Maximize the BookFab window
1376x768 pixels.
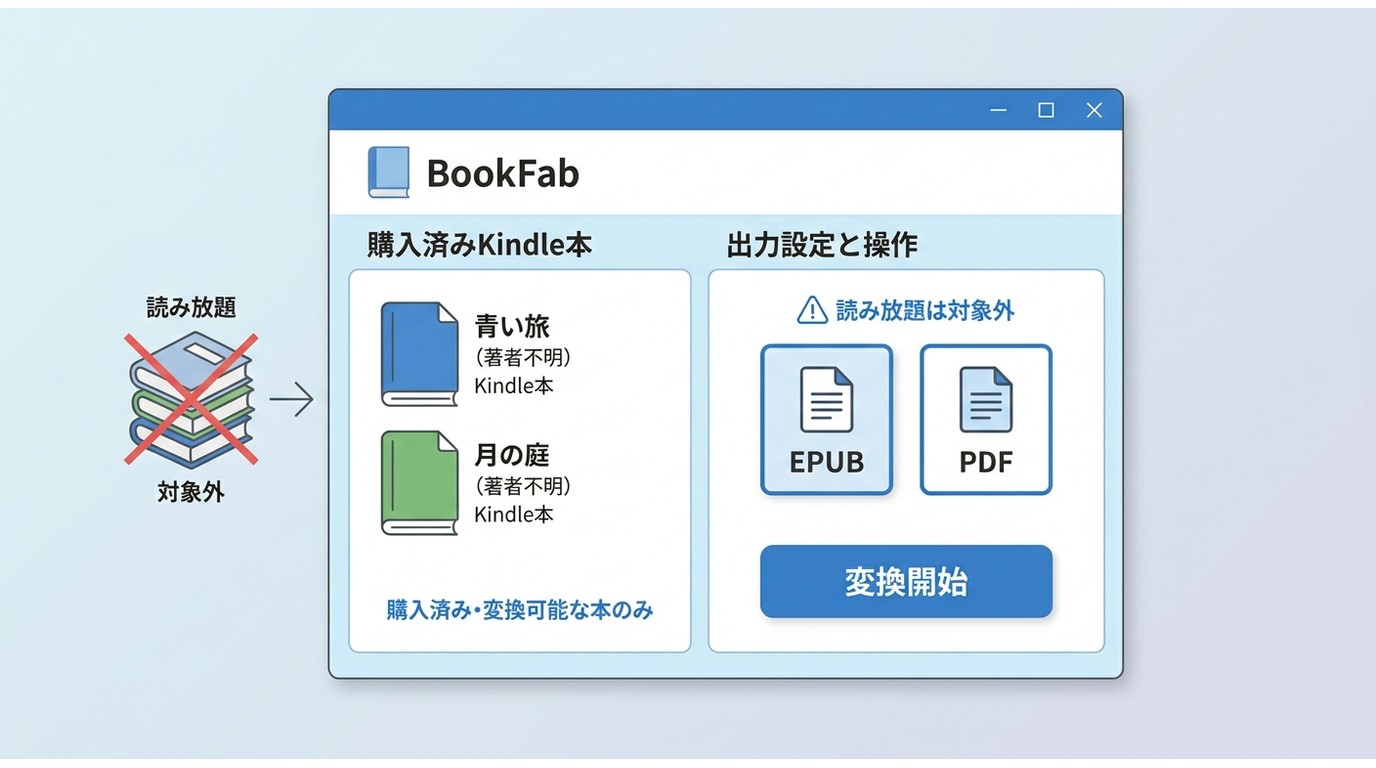1046,110
